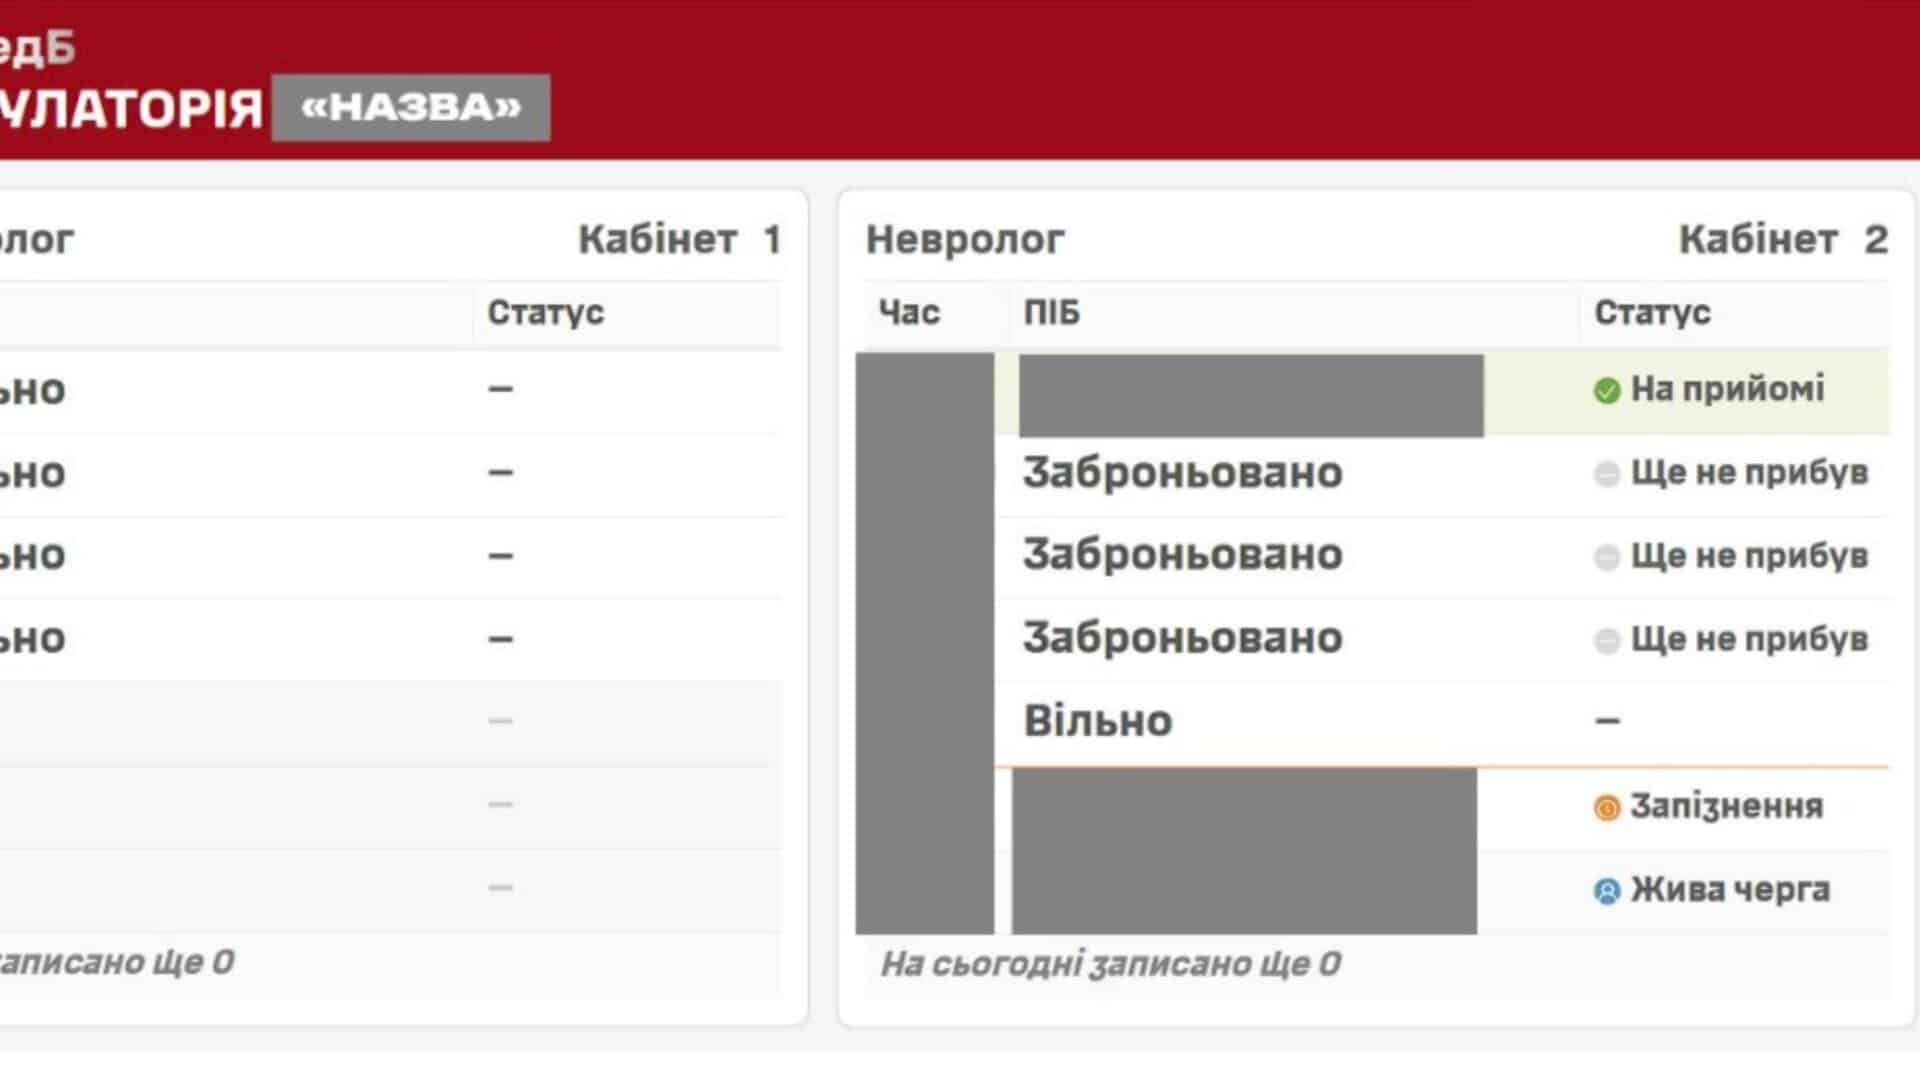The height and width of the screenshot is (1080, 1920).
Task: Click the 'Час' column header
Action: pos(909,312)
